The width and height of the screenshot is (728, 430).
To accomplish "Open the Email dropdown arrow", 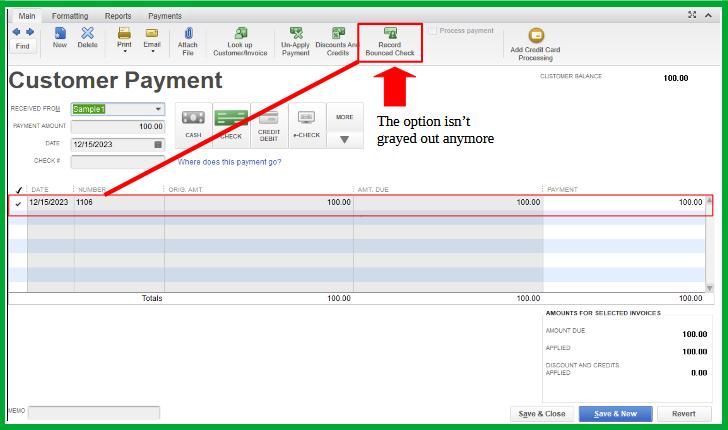I will (152, 51).
